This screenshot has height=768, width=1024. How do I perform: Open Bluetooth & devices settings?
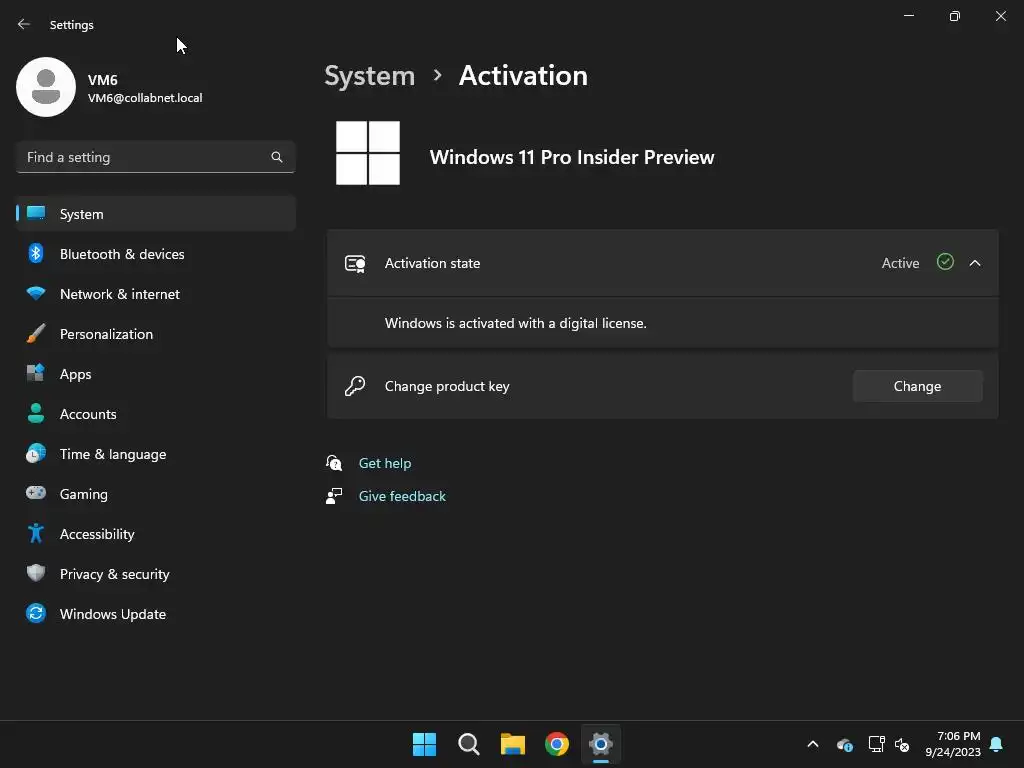pyautogui.click(x=155, y=253)
